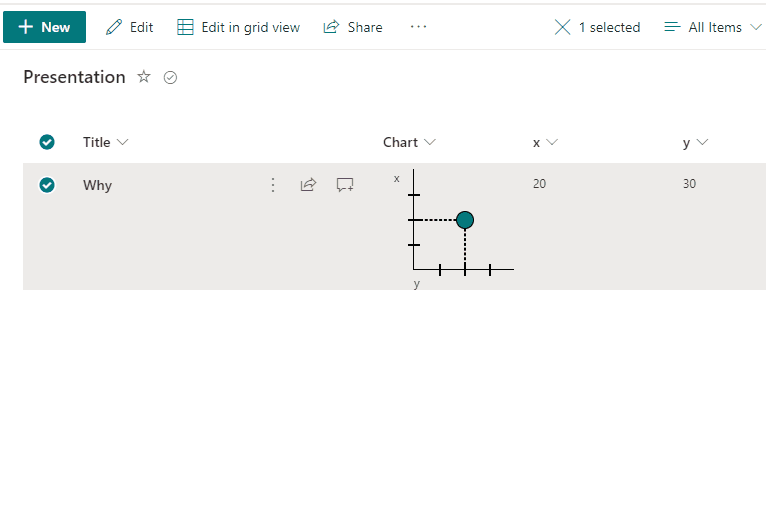Click the Share icon in toolbar

point(331,27)
